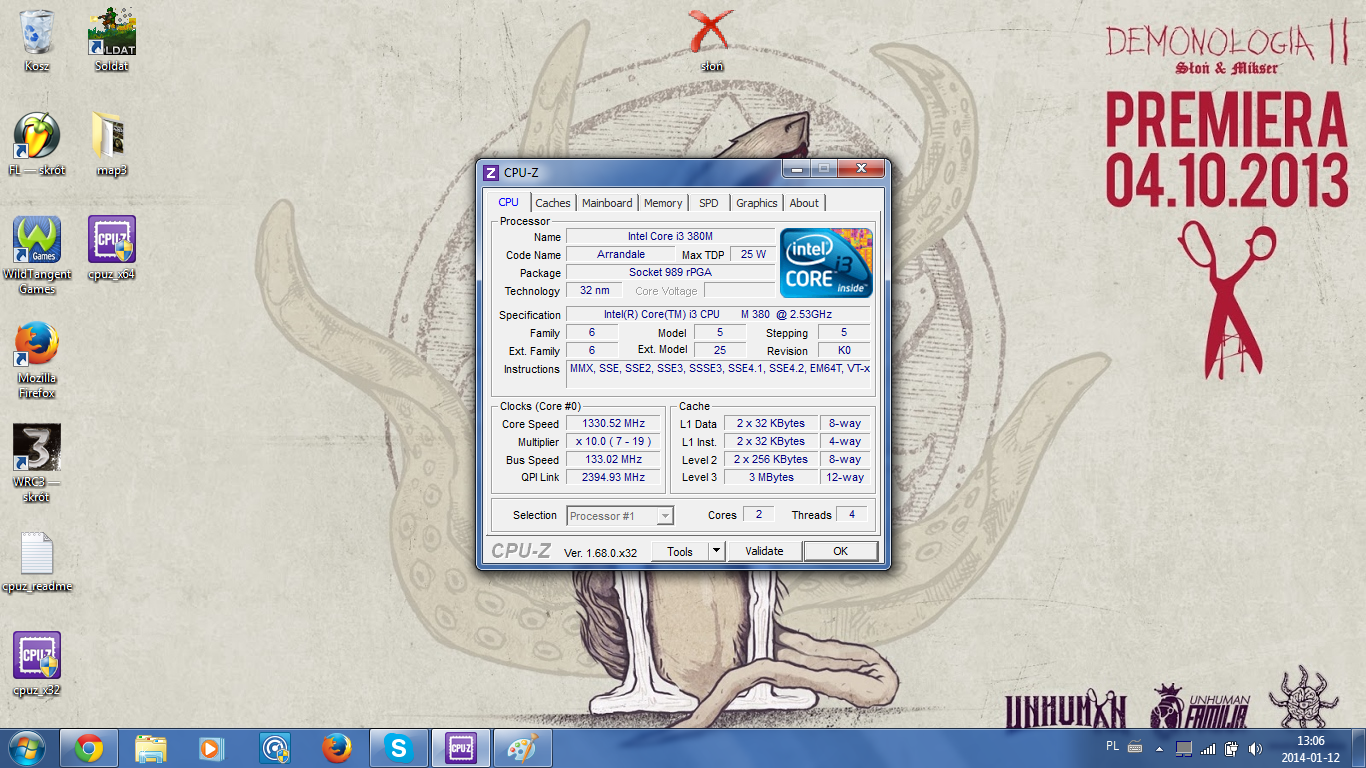
Task: Open the Graphics tab
Action: tap(756, 203)
